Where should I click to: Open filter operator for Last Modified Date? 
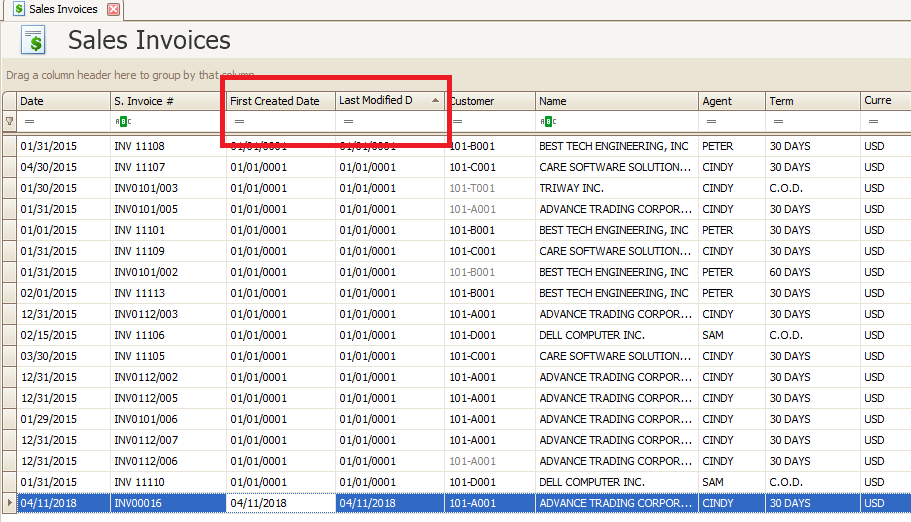point(349,121)
